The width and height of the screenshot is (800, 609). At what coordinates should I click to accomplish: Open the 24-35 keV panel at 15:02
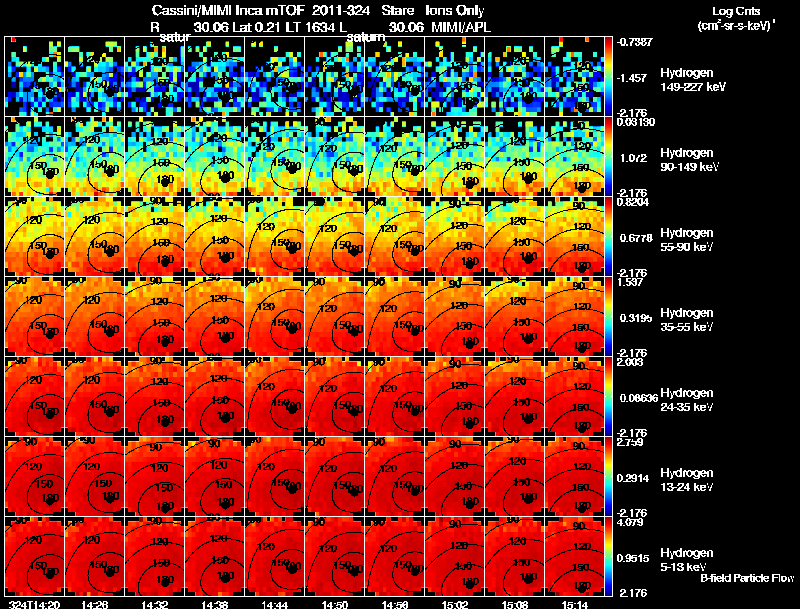pos(455,397)
